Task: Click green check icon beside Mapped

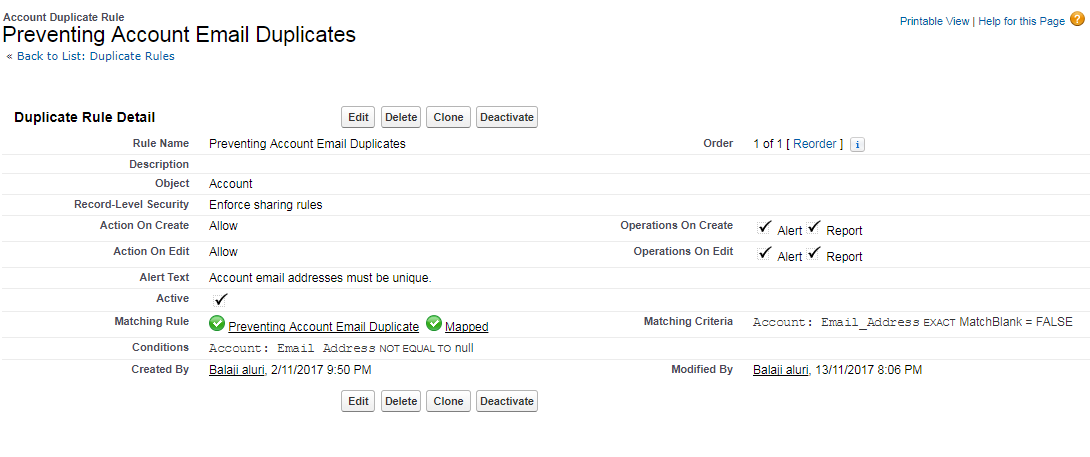Action: (x=434, y=324)
